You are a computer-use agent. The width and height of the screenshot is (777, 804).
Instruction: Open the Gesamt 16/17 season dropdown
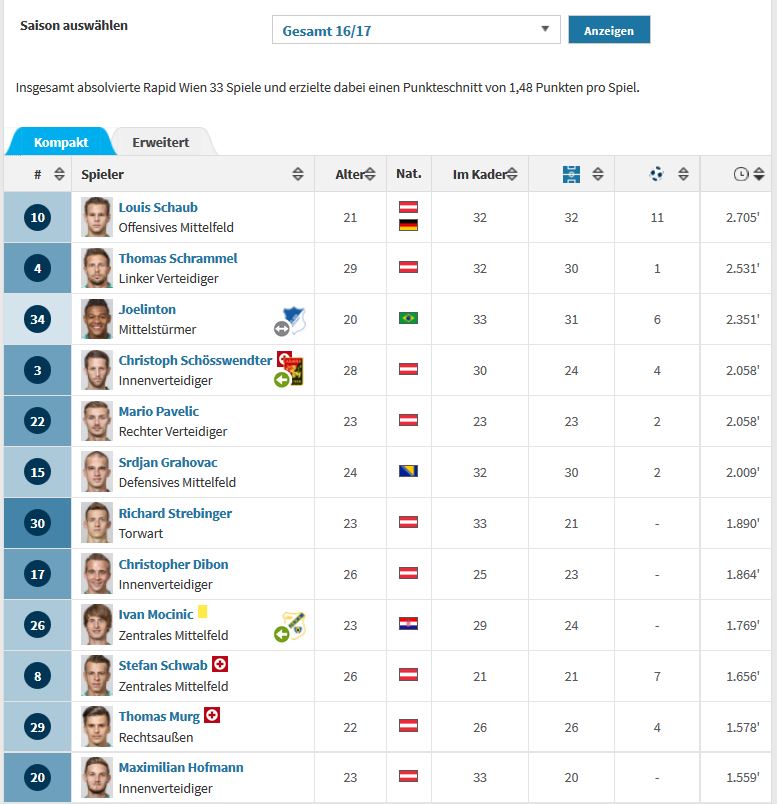coord(416,30)
